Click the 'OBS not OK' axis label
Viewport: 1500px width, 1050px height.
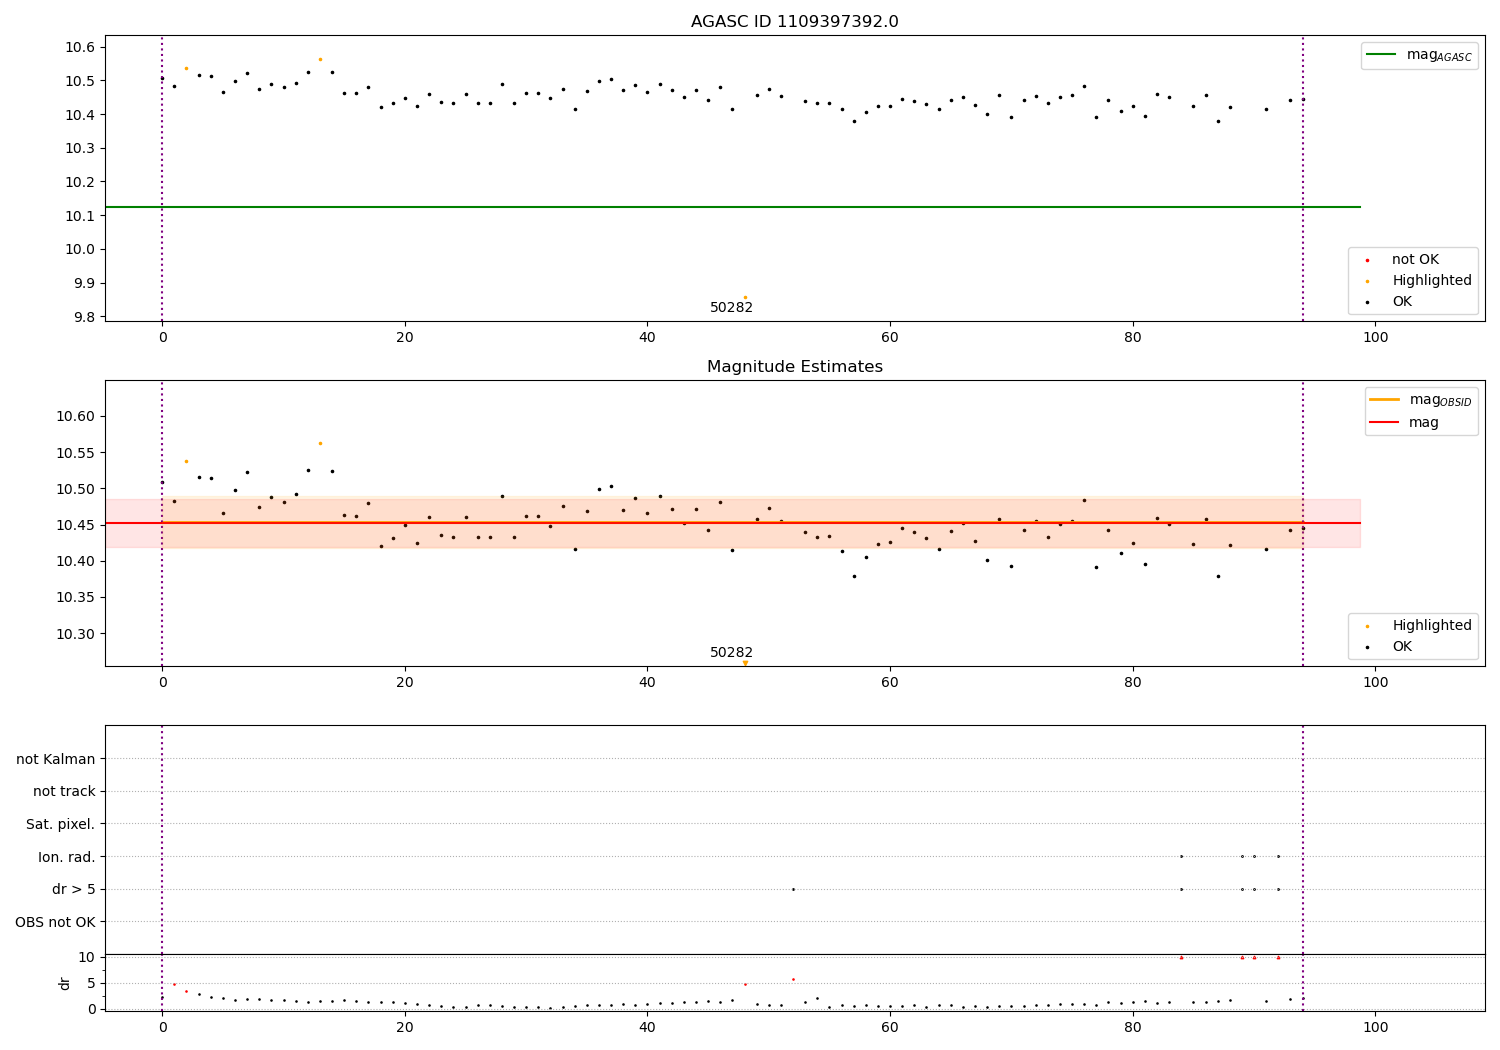coord(56,922)
